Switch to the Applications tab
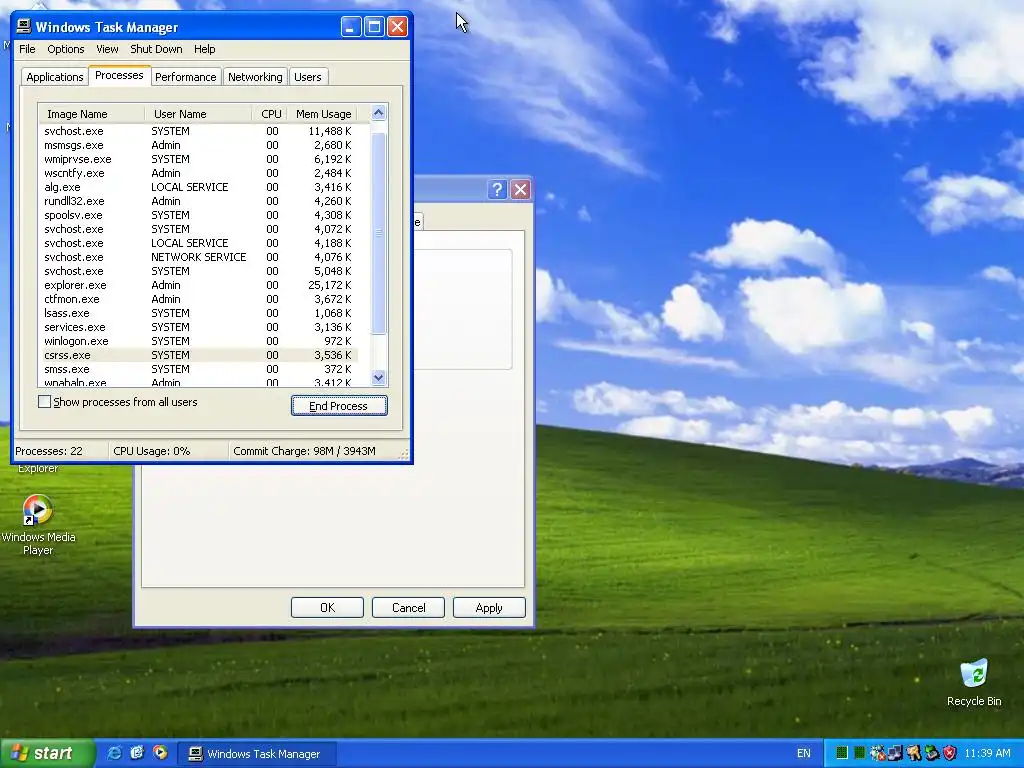Screen dimensions: 1024x768 click(55, 77)
